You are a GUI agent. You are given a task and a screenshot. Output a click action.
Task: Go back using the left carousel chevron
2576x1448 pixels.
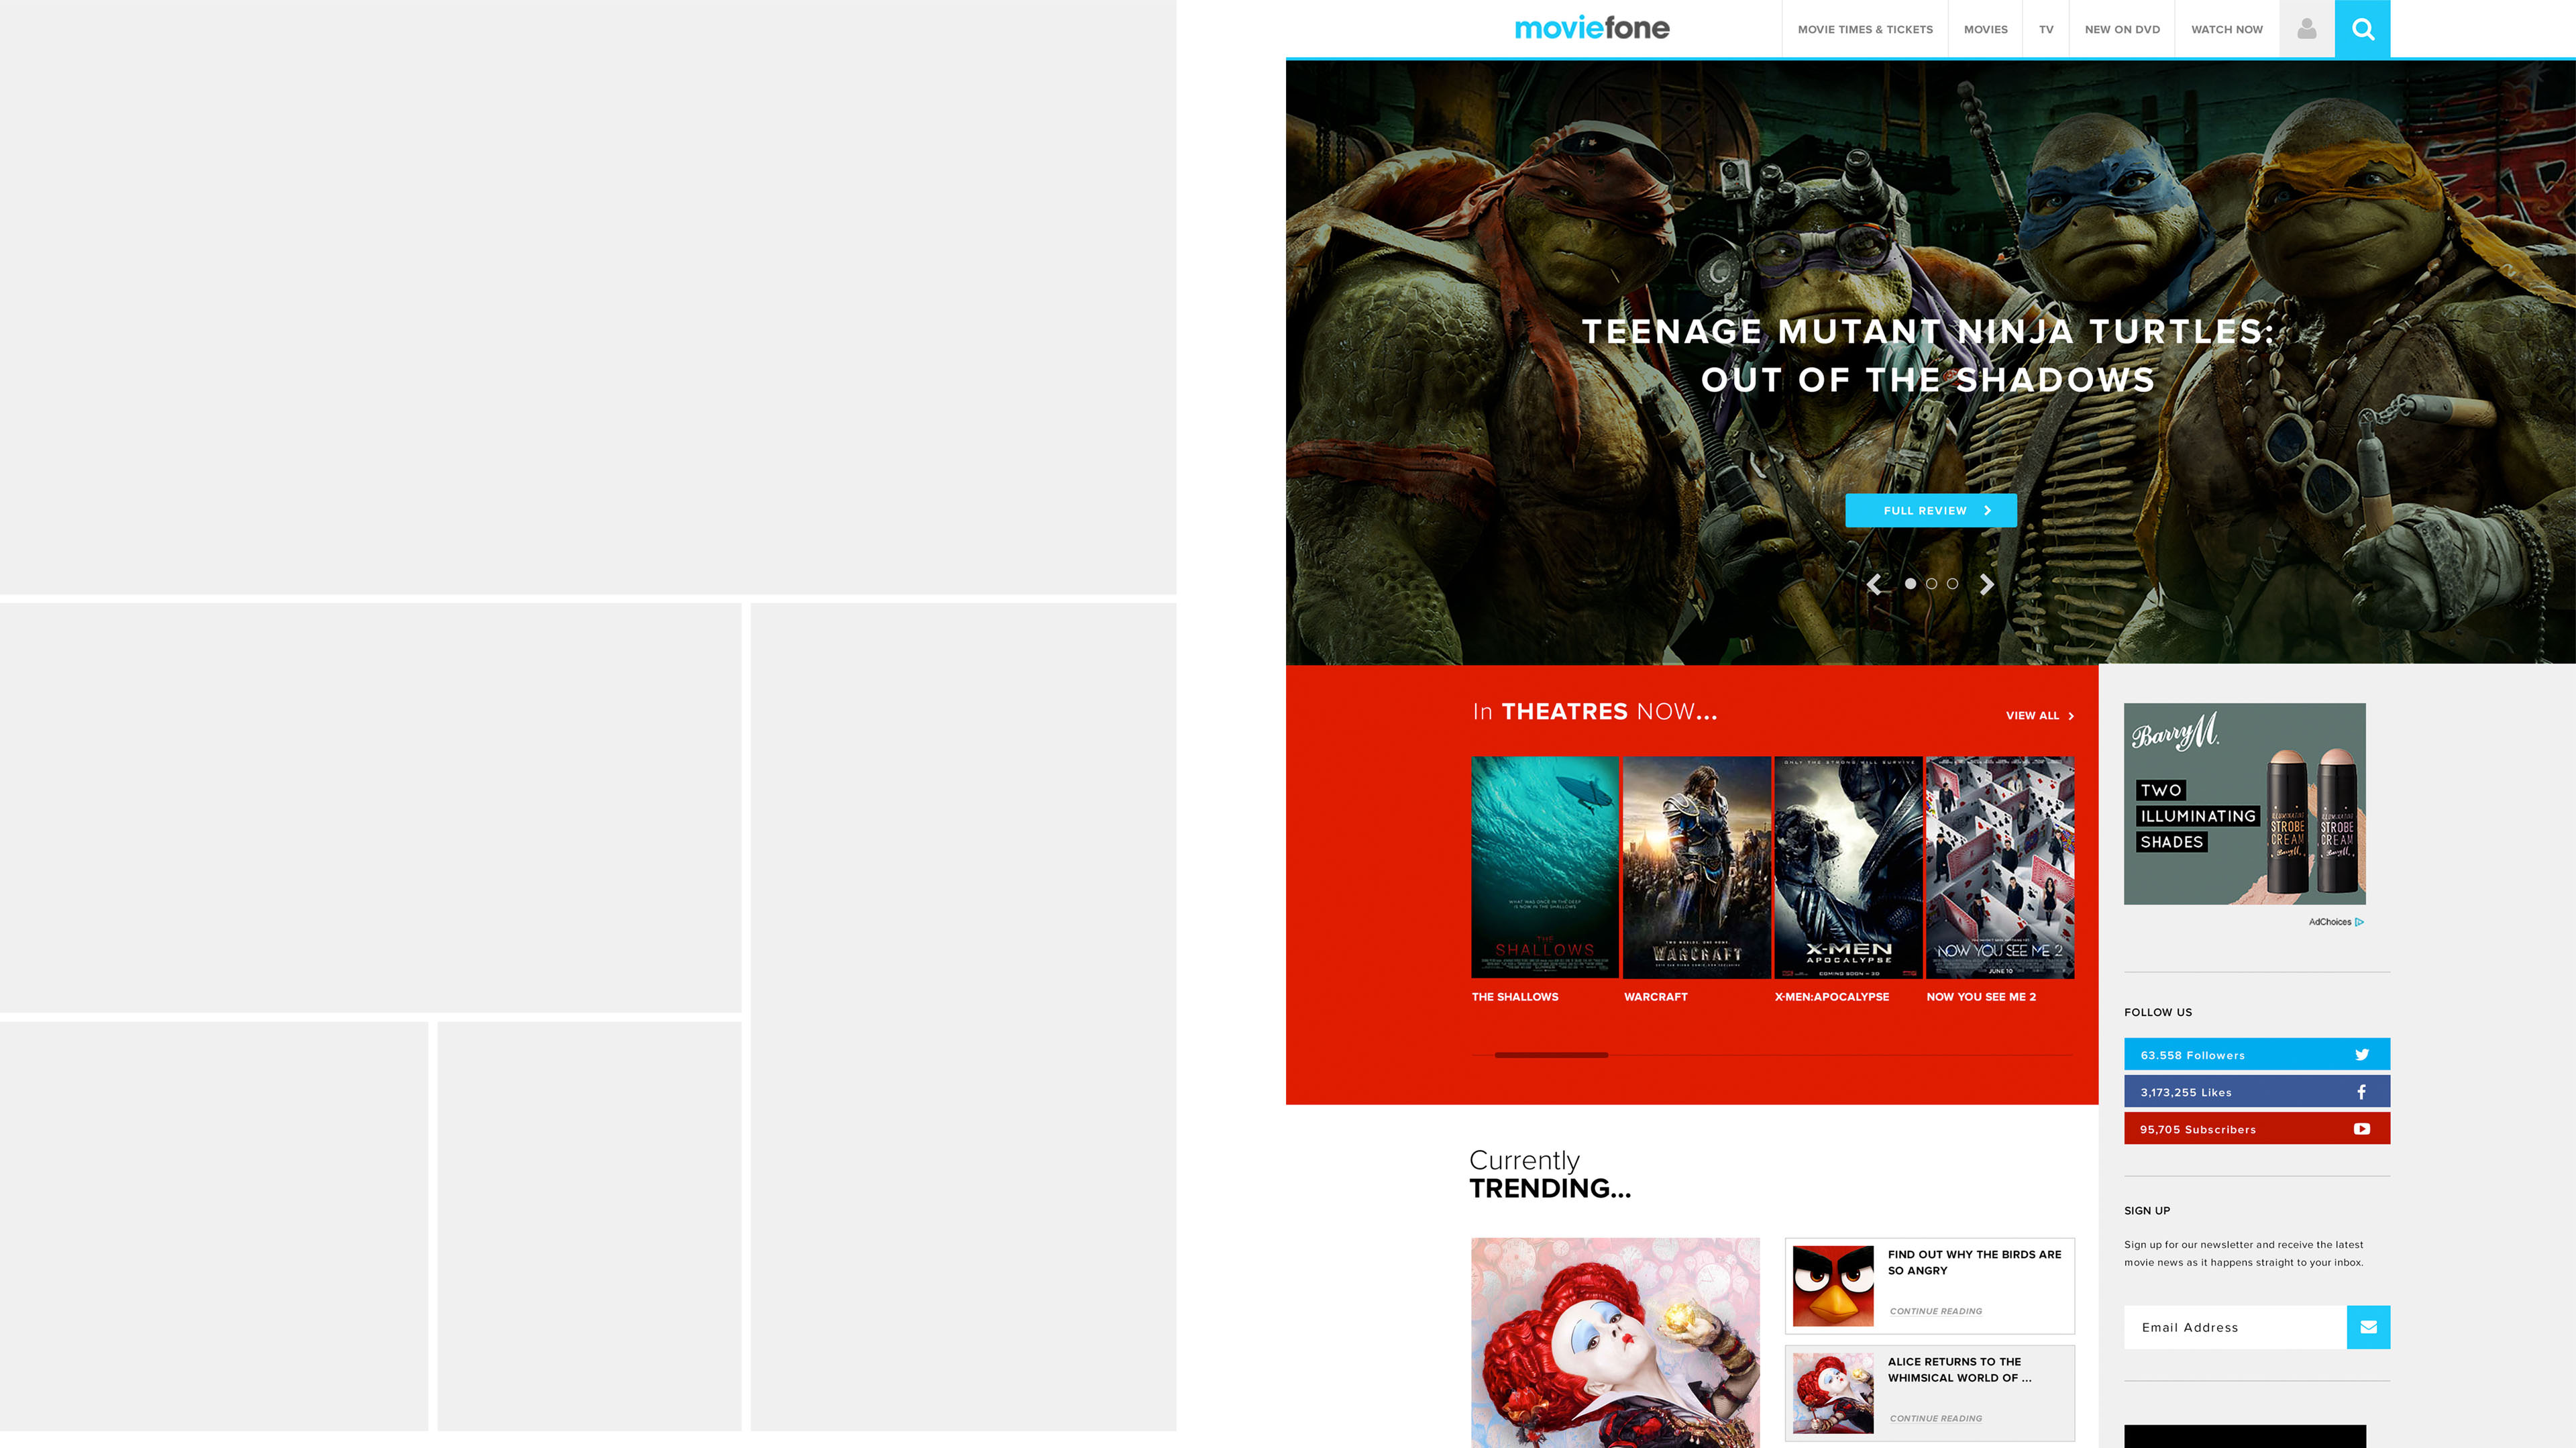tap(1875, 584)
